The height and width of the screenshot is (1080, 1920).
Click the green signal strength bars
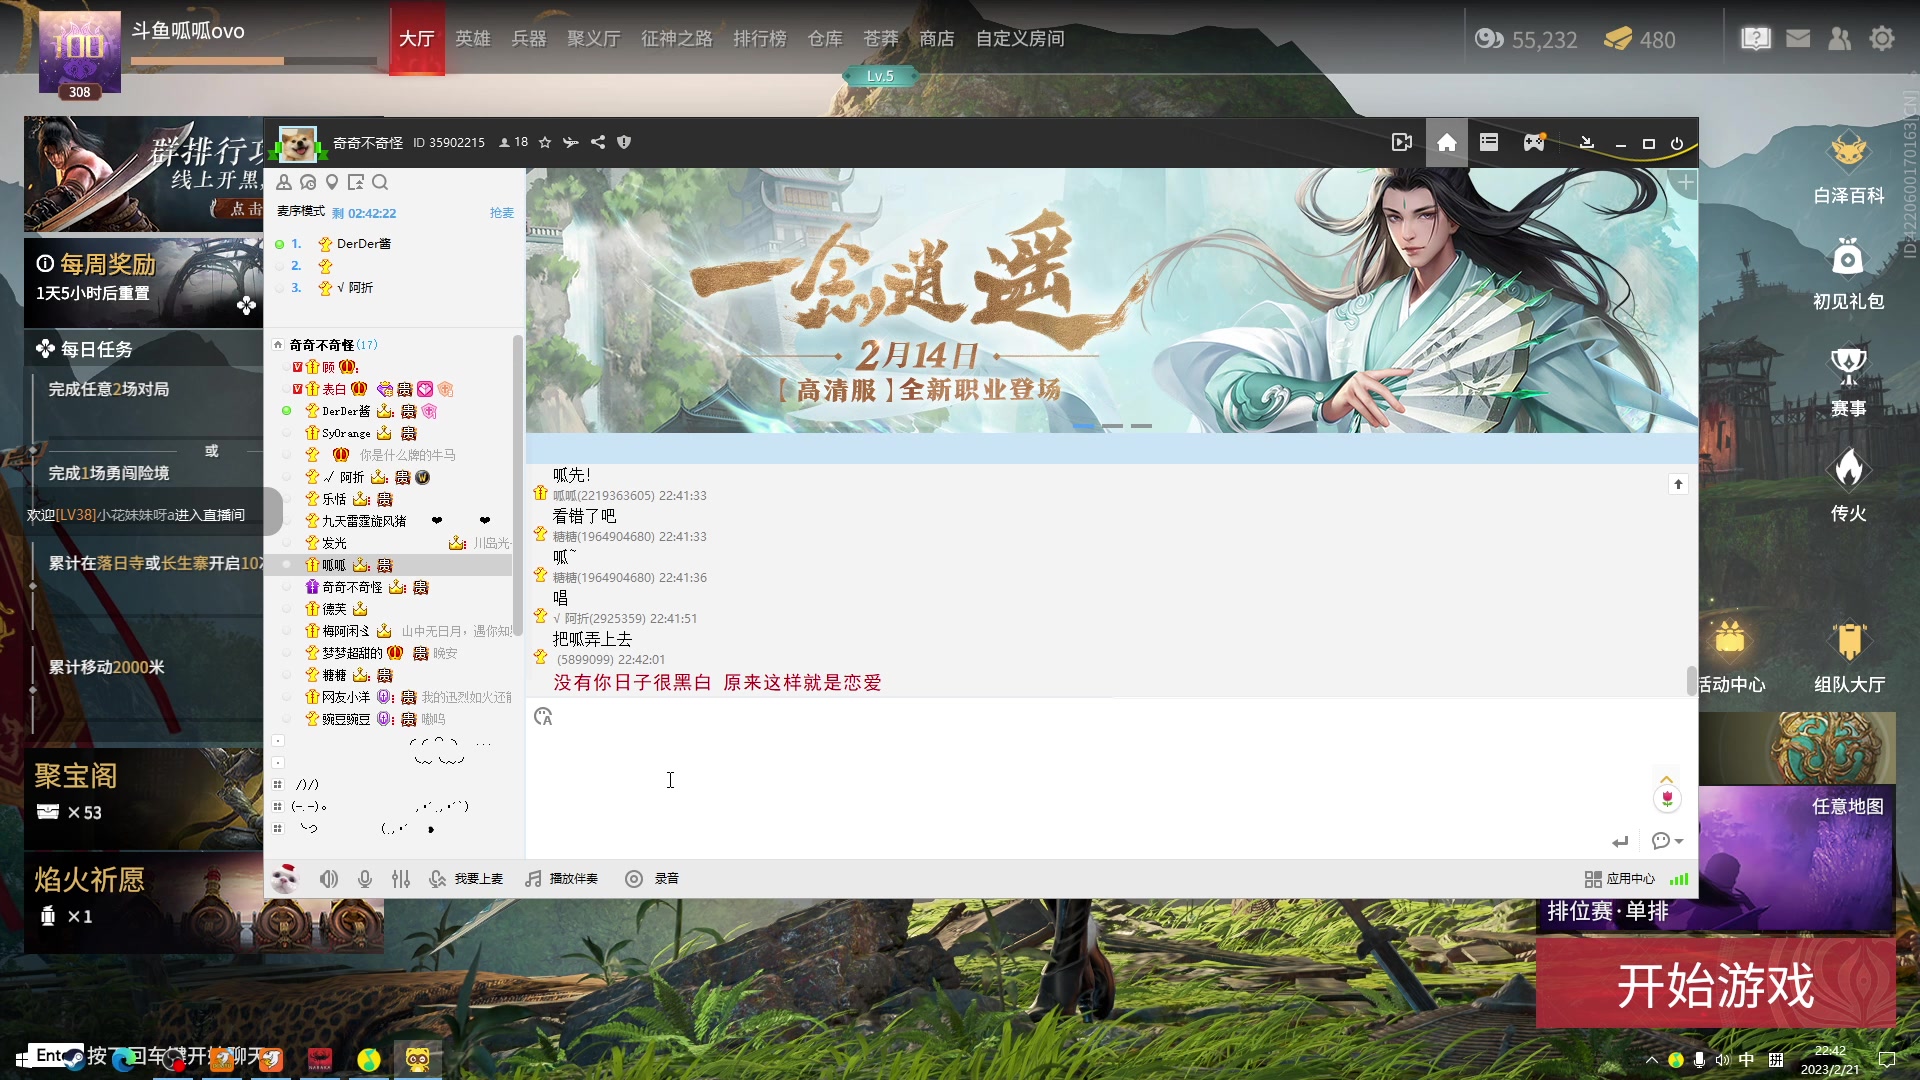click(x=1679, y=879)
